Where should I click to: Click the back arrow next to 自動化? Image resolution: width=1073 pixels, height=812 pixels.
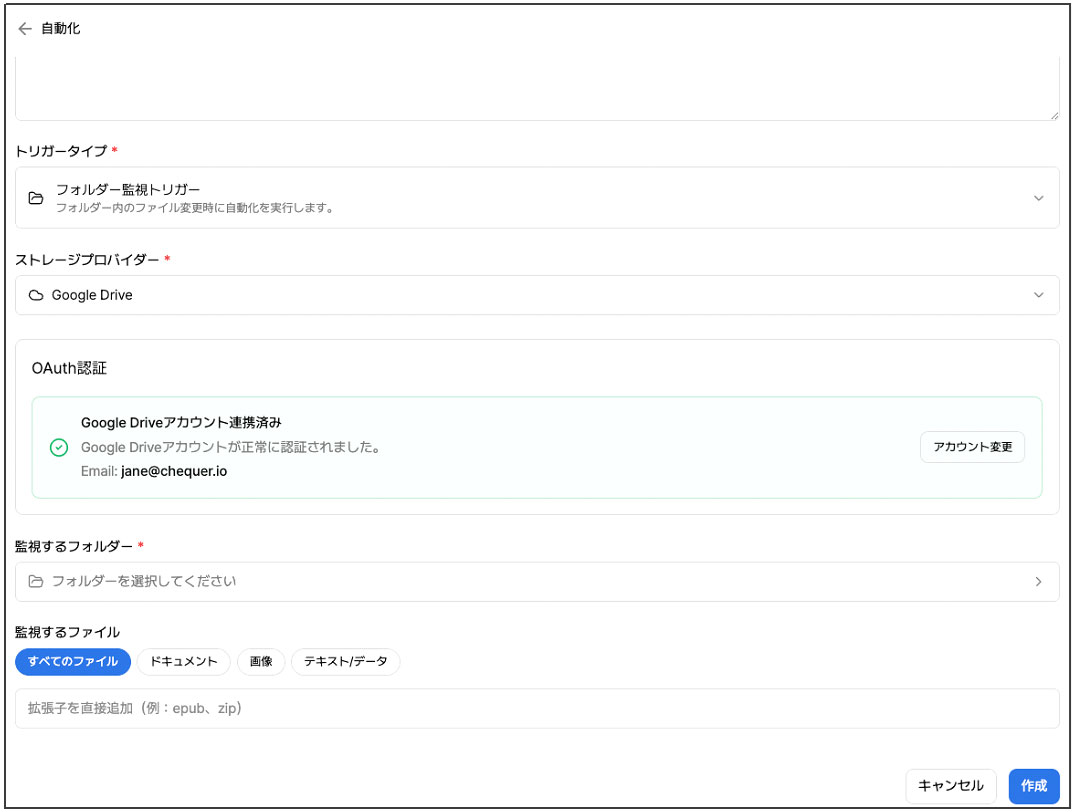pyautogui.click(x=24, y=29)
